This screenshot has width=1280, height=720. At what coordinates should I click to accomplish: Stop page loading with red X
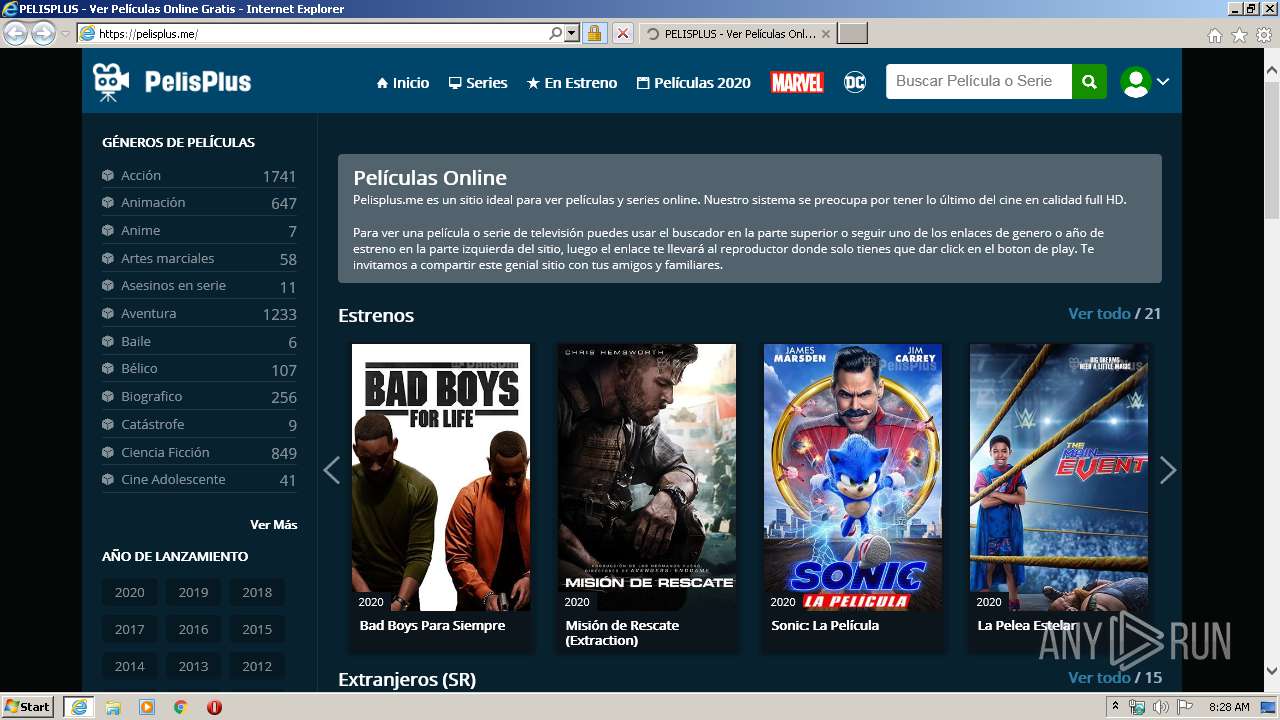pos(622,33)
